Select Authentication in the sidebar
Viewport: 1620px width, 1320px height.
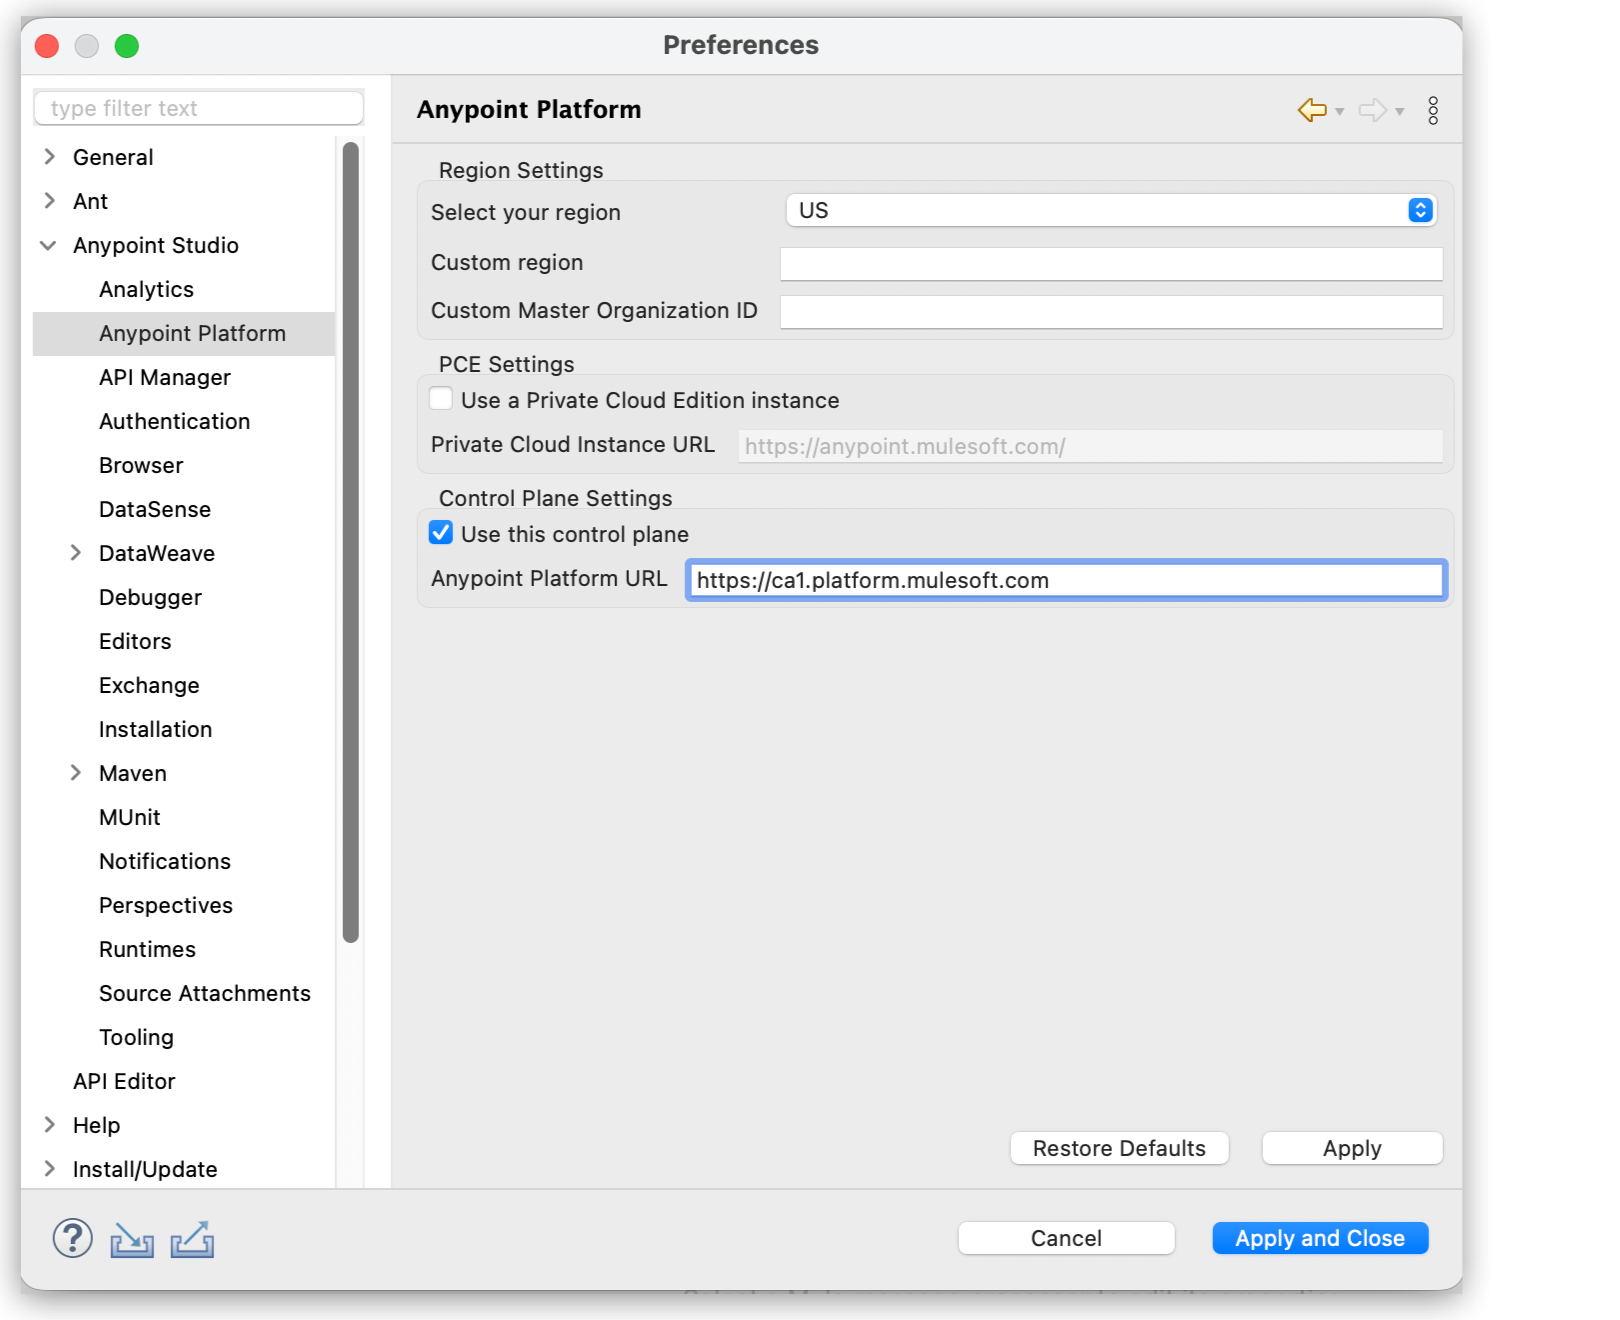(x=174, y=421)
